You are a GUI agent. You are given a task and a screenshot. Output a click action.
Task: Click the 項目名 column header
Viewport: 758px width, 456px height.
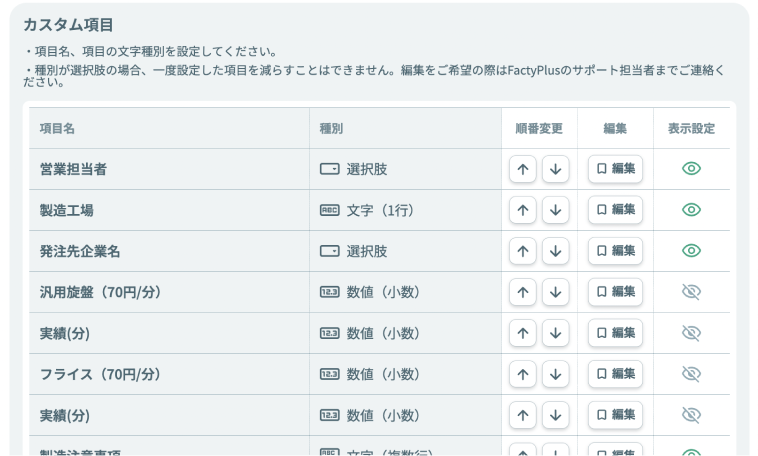point(57,129)
